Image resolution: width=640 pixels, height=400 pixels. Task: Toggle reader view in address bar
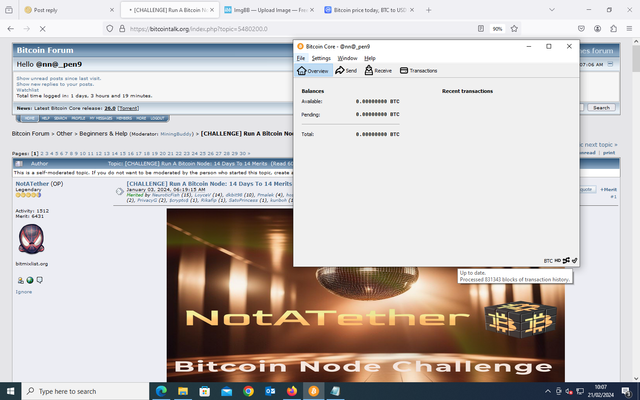481,29
